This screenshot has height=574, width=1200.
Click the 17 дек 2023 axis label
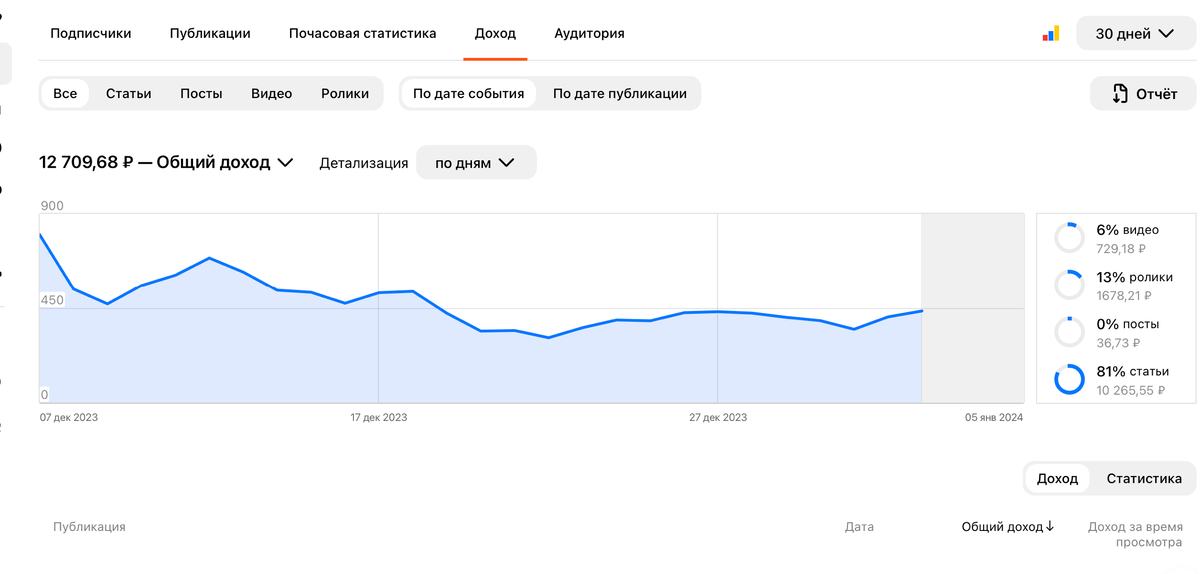[379, 417]
